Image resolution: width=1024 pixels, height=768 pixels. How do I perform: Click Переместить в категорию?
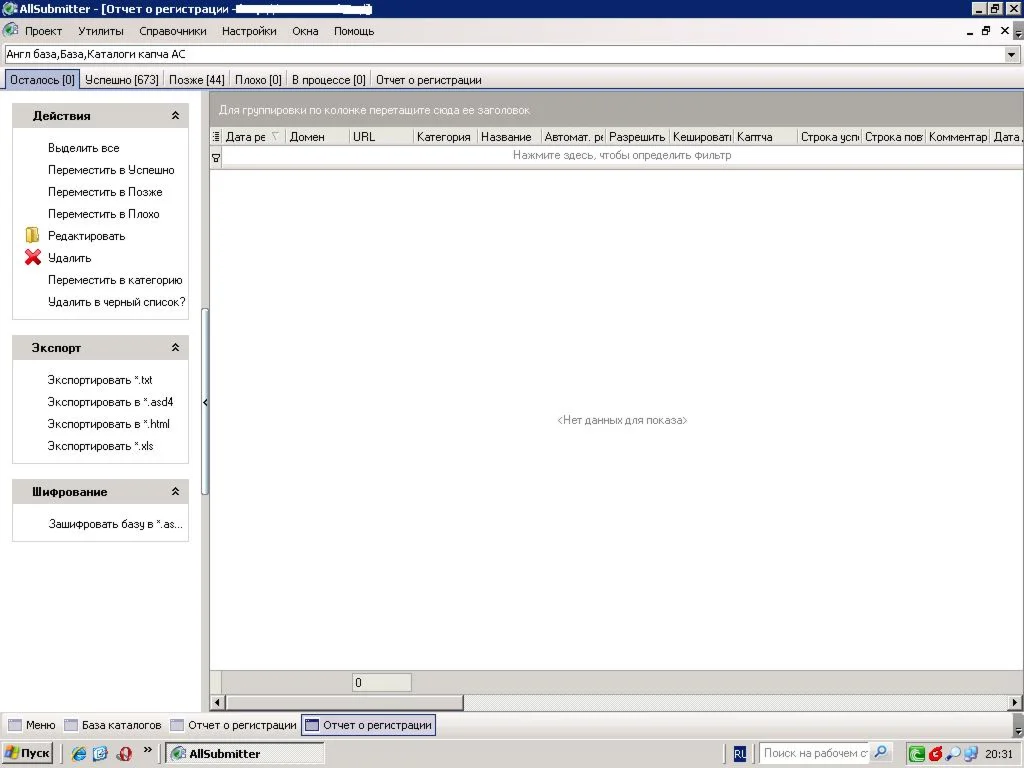[115, 280]
